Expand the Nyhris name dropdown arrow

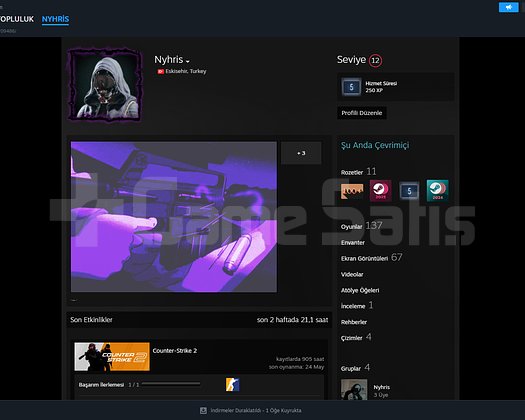[188, 61]
